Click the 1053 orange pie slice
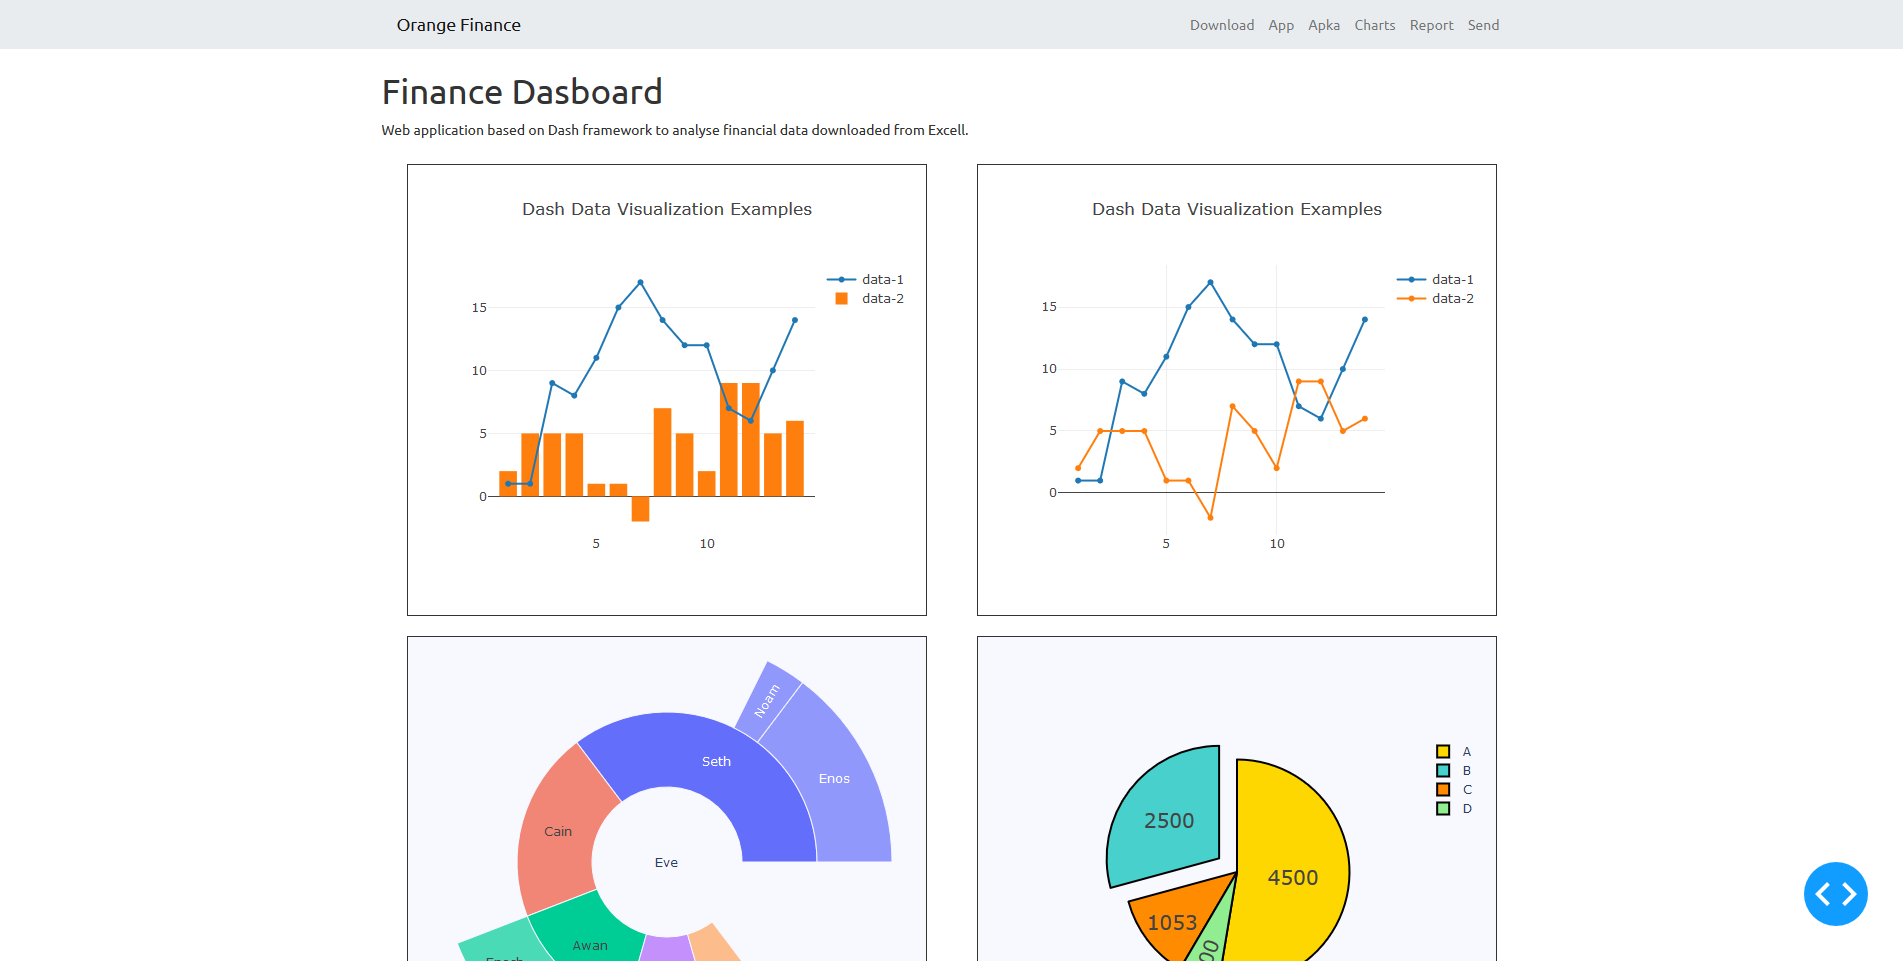 point(1172,921)
